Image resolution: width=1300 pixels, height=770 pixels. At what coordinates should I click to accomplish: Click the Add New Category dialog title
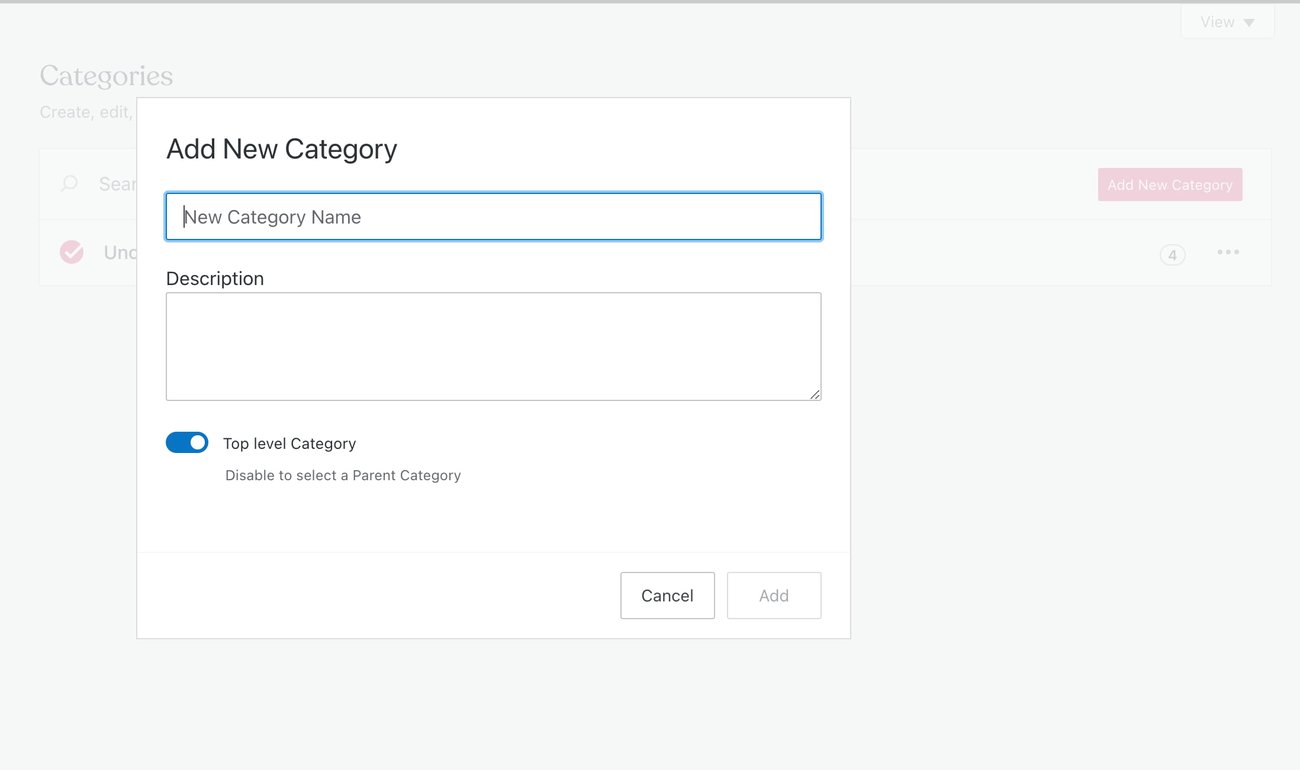tap(281, 148)
